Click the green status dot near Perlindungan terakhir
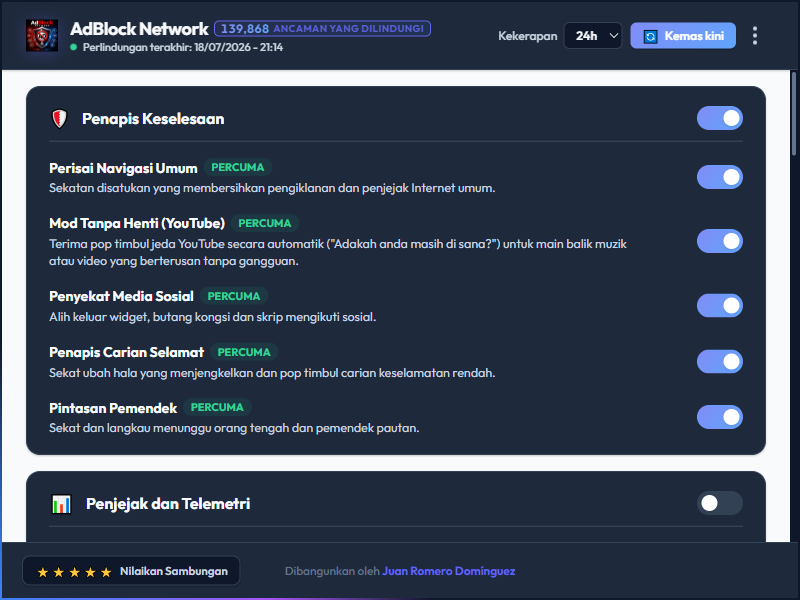Screen dimensions: 800x600 (73, 47)
